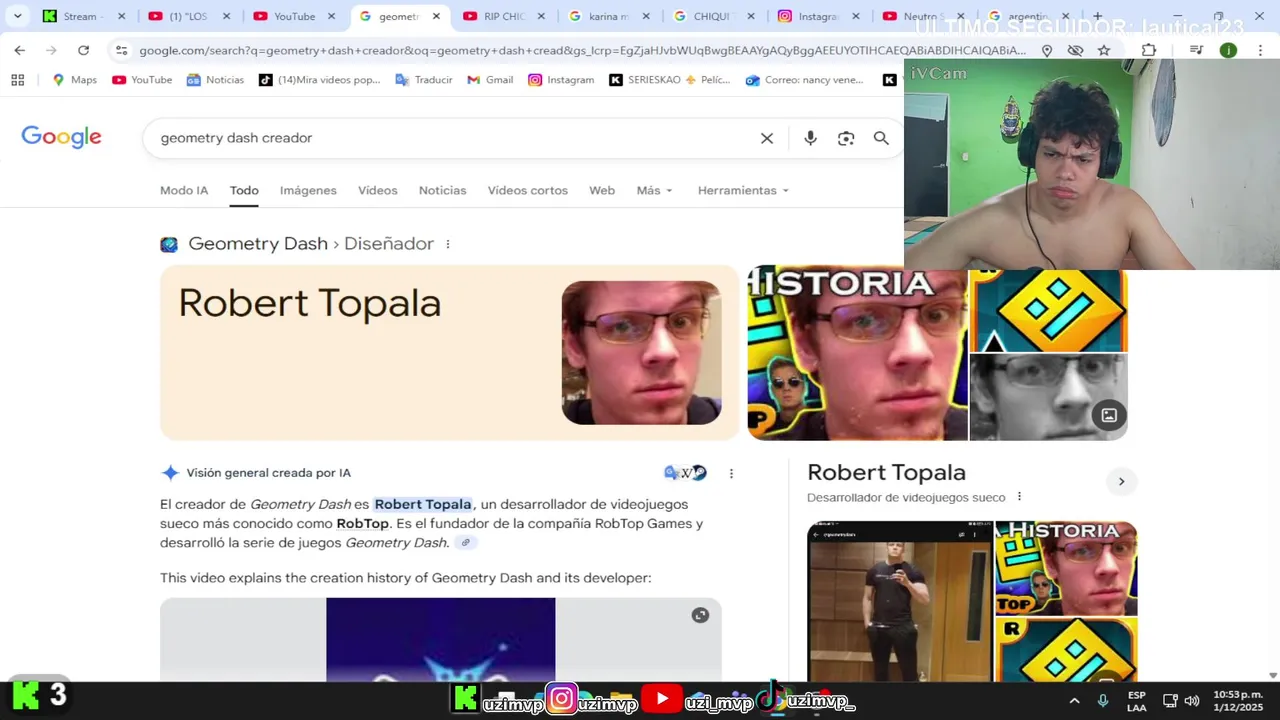Select the Imágenes search tab

[x=308, y=190]
